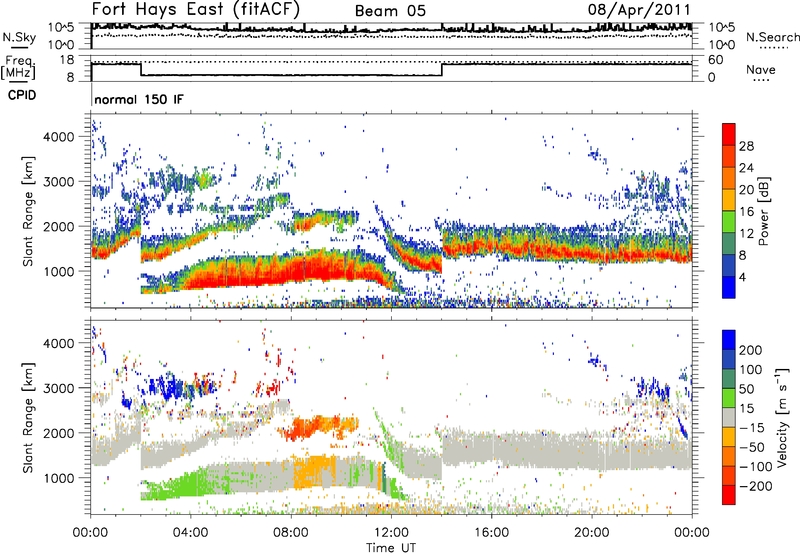The width and height of the screenshot is (800, 554).
Task: Click the title 'Fort Hays East (fitACF)'
Action: pos(196,10)
